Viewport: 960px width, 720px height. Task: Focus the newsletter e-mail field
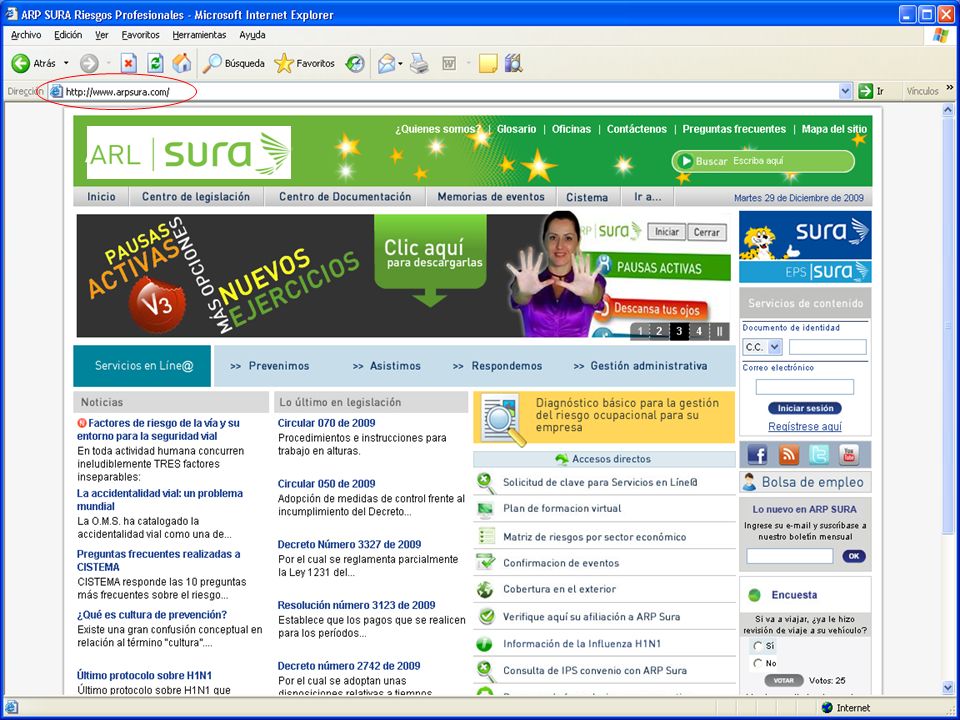pyautogui.click(x=790, y=556)
